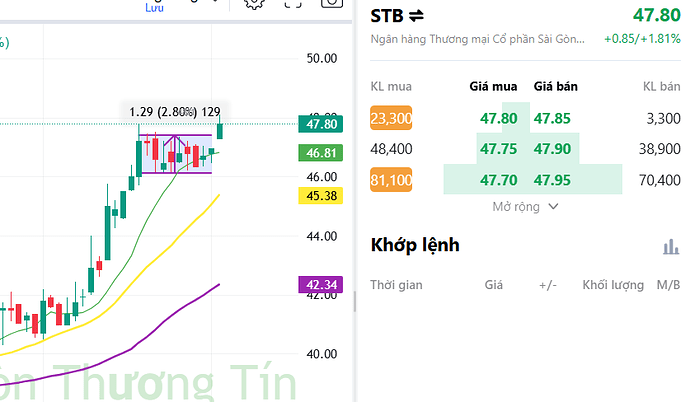690x402 pixels.
Task: Click the Giá column header in Khớp lệnh
Action: (x=494, y=285)
